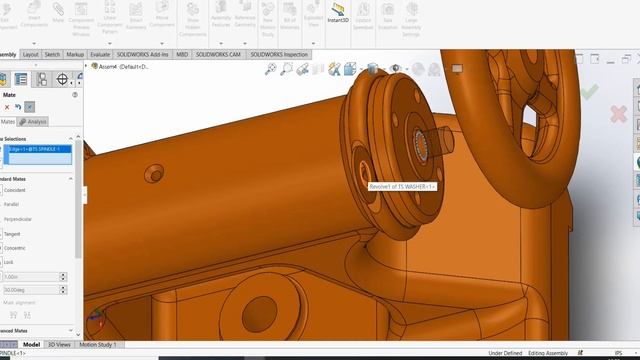
Task: Open the Dynamic Annotation Views icon
Action: (x=334, y=69)
